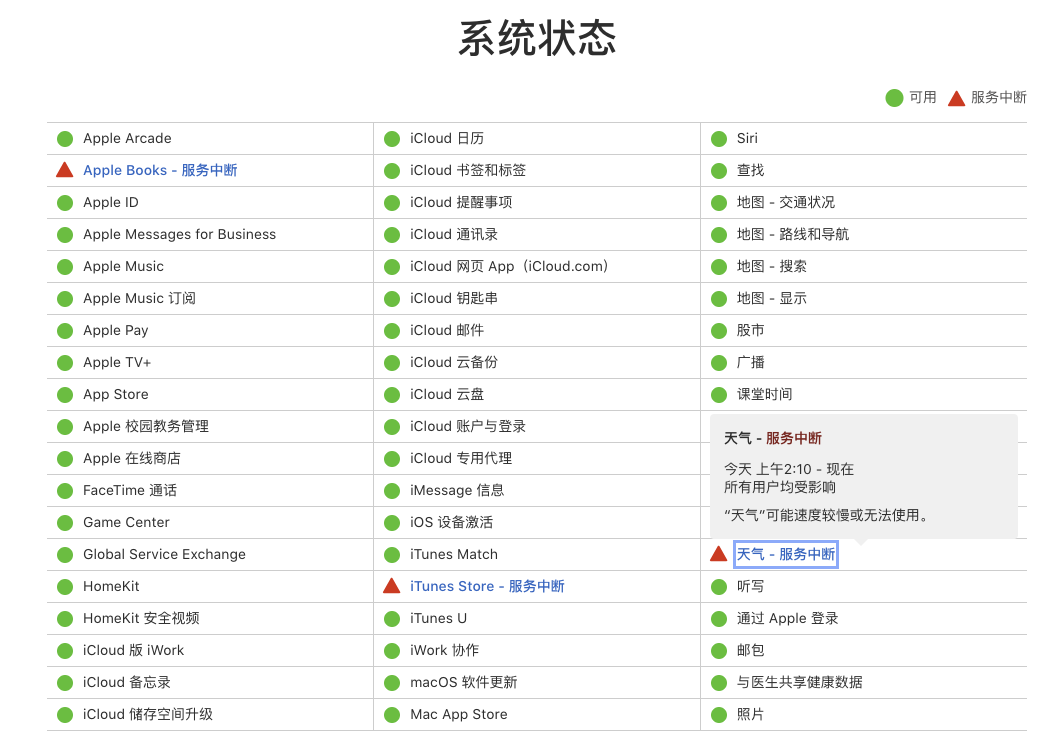This screenshot has width=1047, height=741.
Task: Select the Apple Messages for Business row text
Action: click(180, 234)
